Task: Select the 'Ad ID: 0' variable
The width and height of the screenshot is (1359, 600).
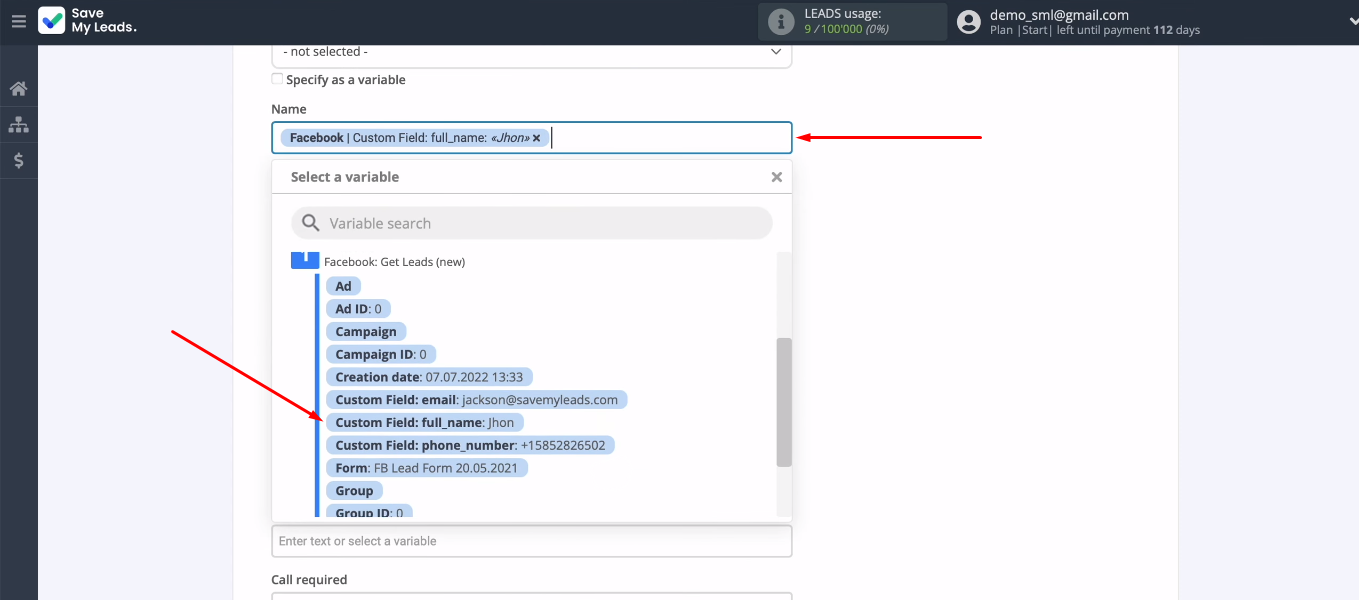Action: [358, 309]
